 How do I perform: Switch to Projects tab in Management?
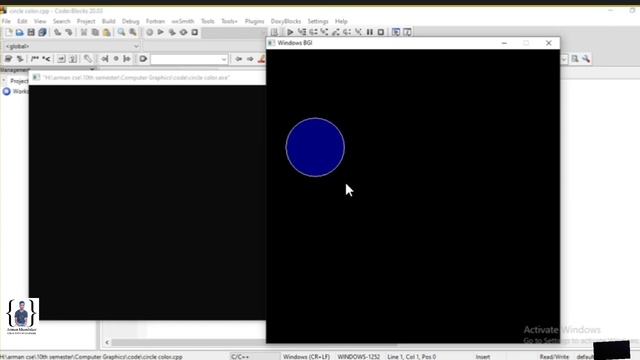[x=19, y=81]
